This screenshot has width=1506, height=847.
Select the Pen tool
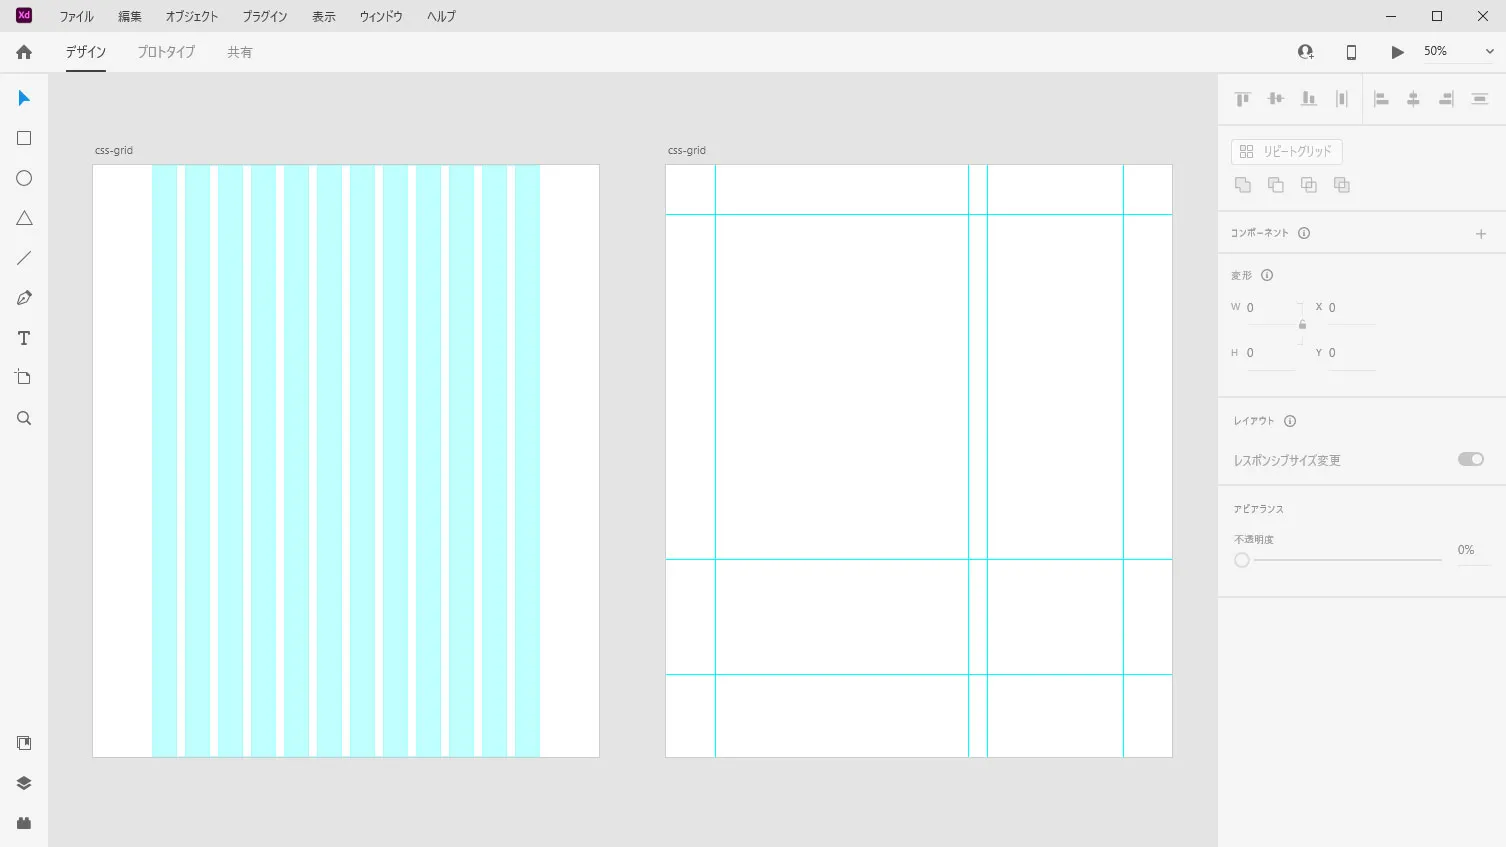point(23,297)
